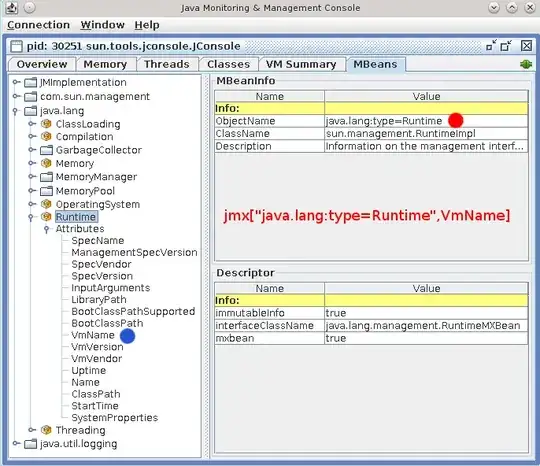Viewport: 540px width, 466px height.
Task: Switch to the Overview tab
Action: click(42, 64)
